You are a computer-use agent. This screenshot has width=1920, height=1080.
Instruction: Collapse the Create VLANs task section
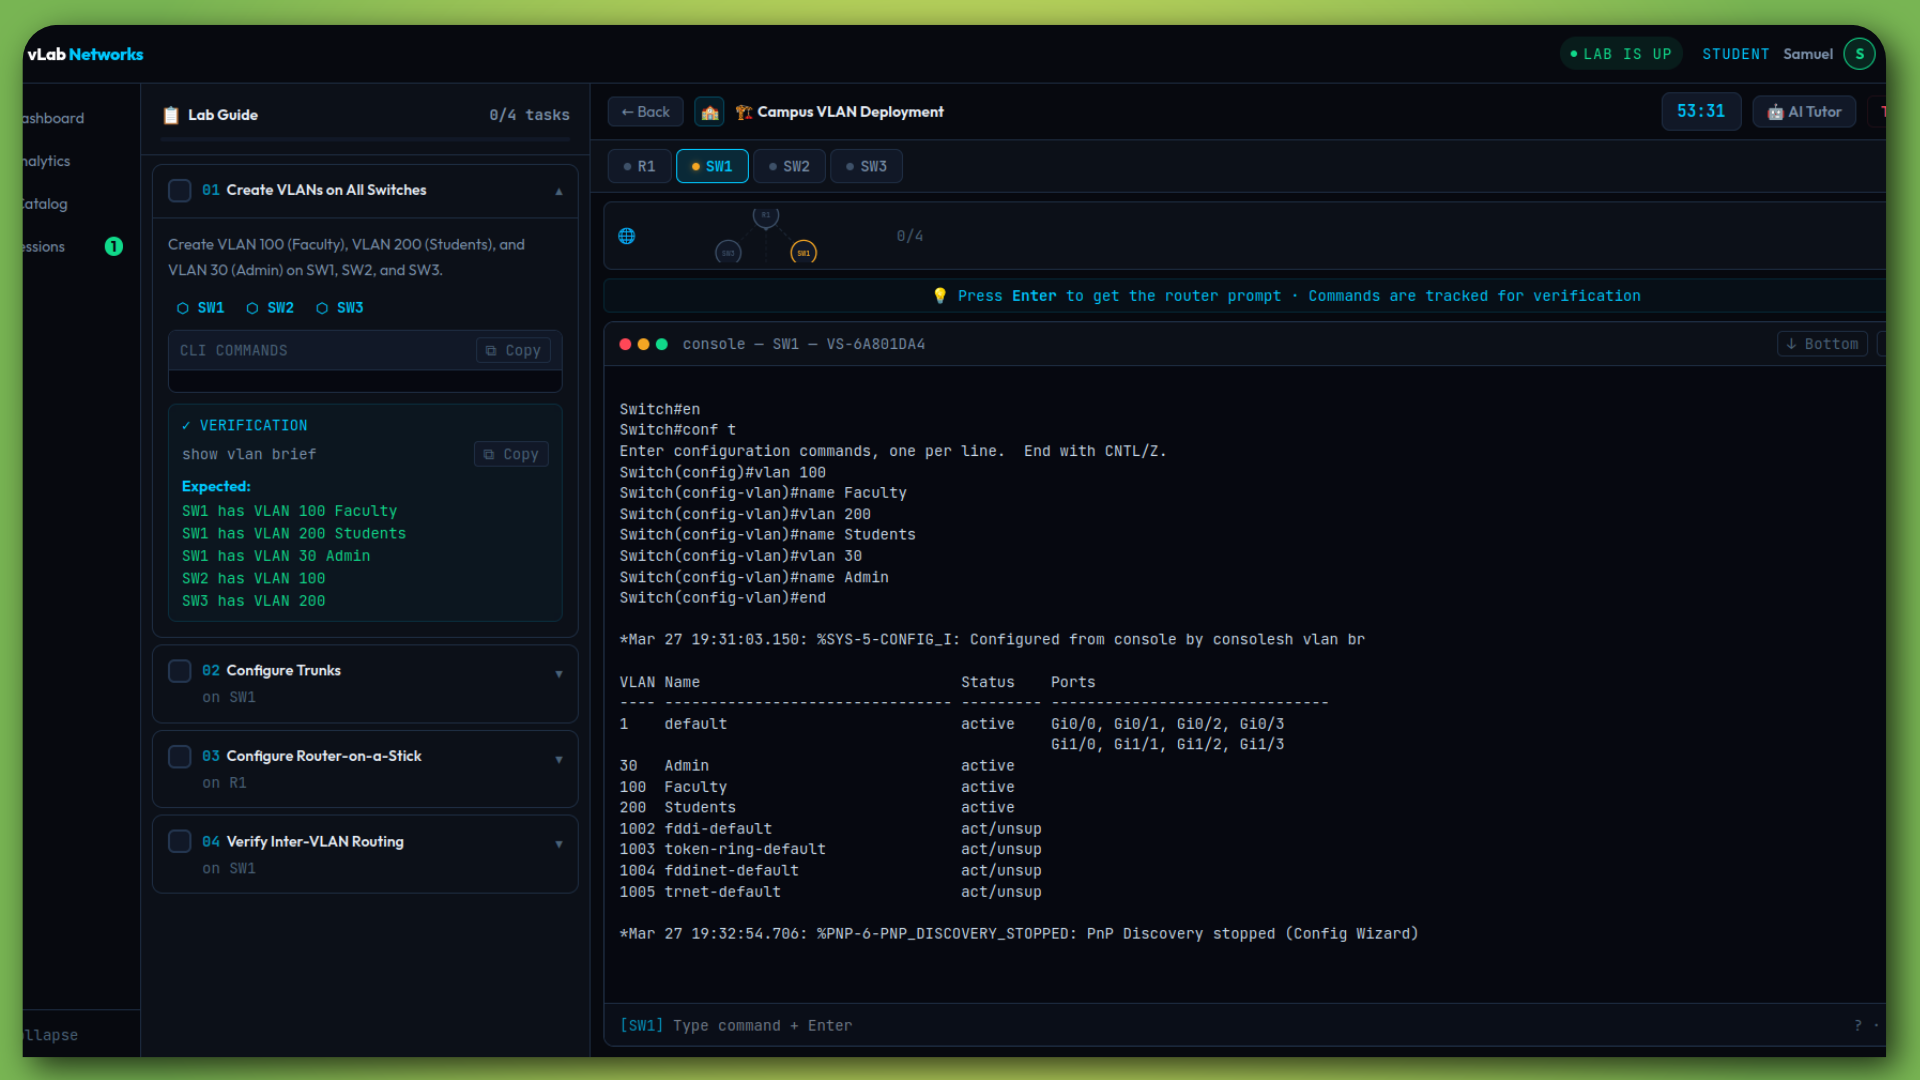click(x=559, y=191)
